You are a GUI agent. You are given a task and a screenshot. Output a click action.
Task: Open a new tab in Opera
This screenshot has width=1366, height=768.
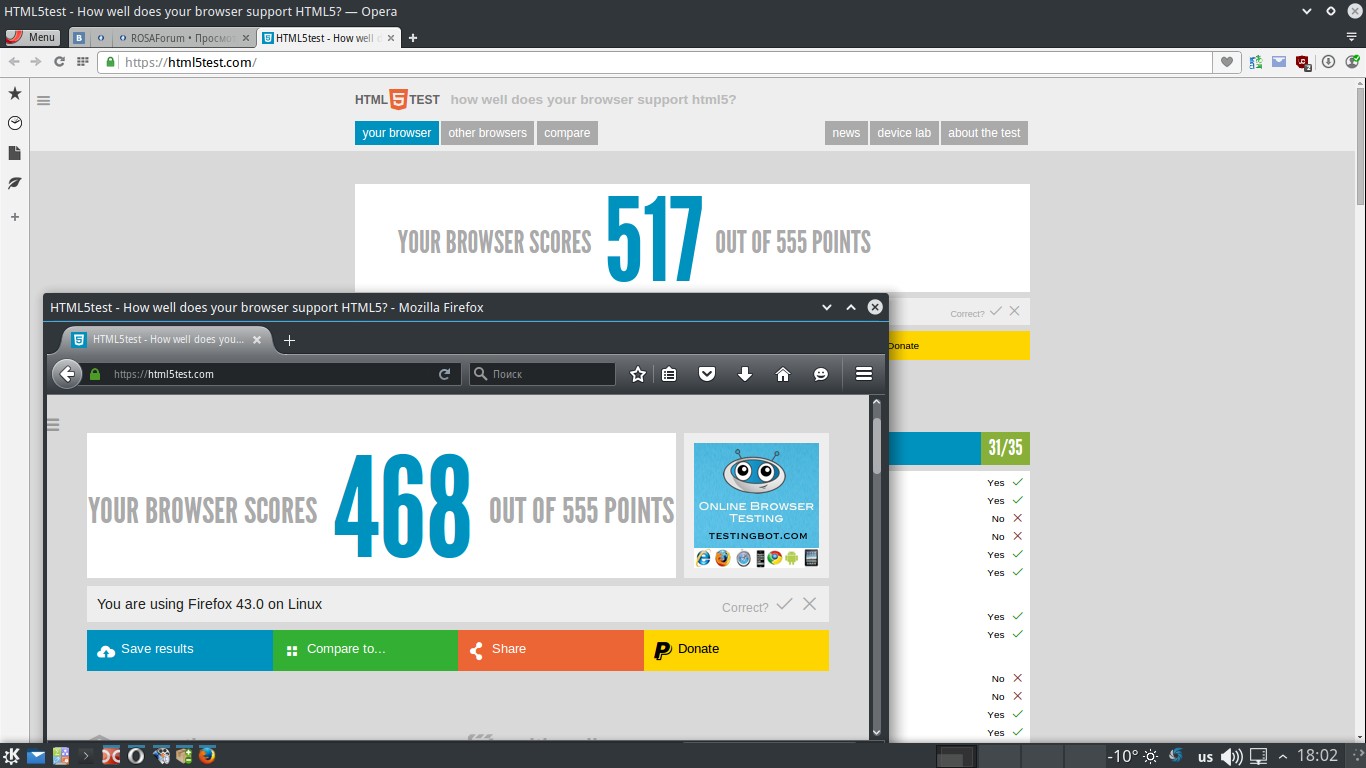pos(413,38)
